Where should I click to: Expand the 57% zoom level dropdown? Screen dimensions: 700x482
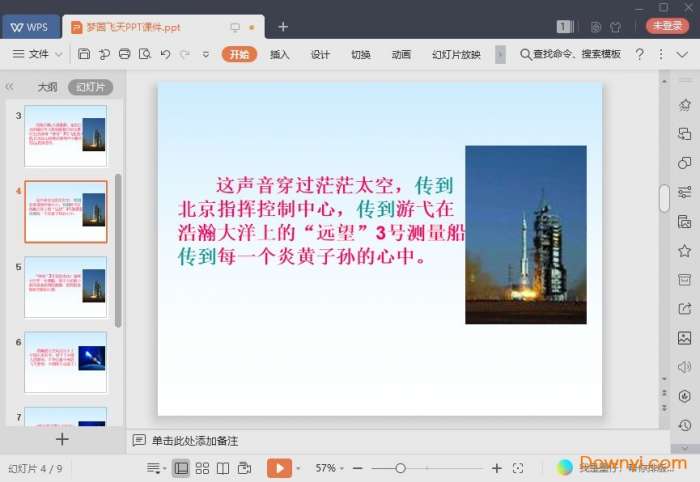click(341, 468)
